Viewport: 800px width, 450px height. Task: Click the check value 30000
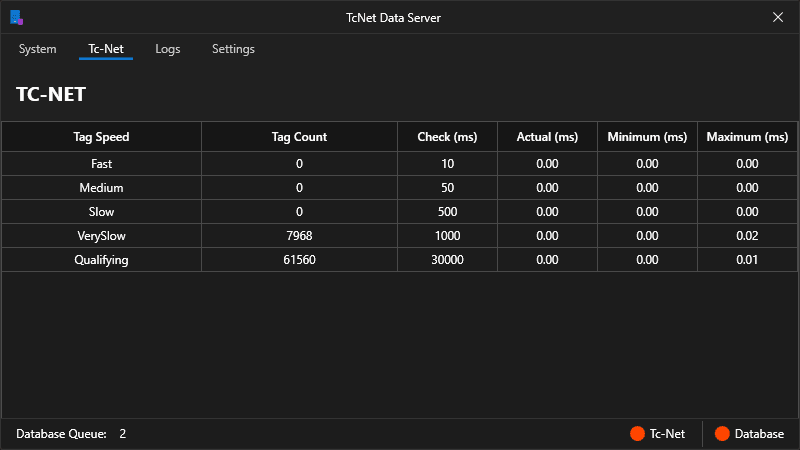point(447,260)
